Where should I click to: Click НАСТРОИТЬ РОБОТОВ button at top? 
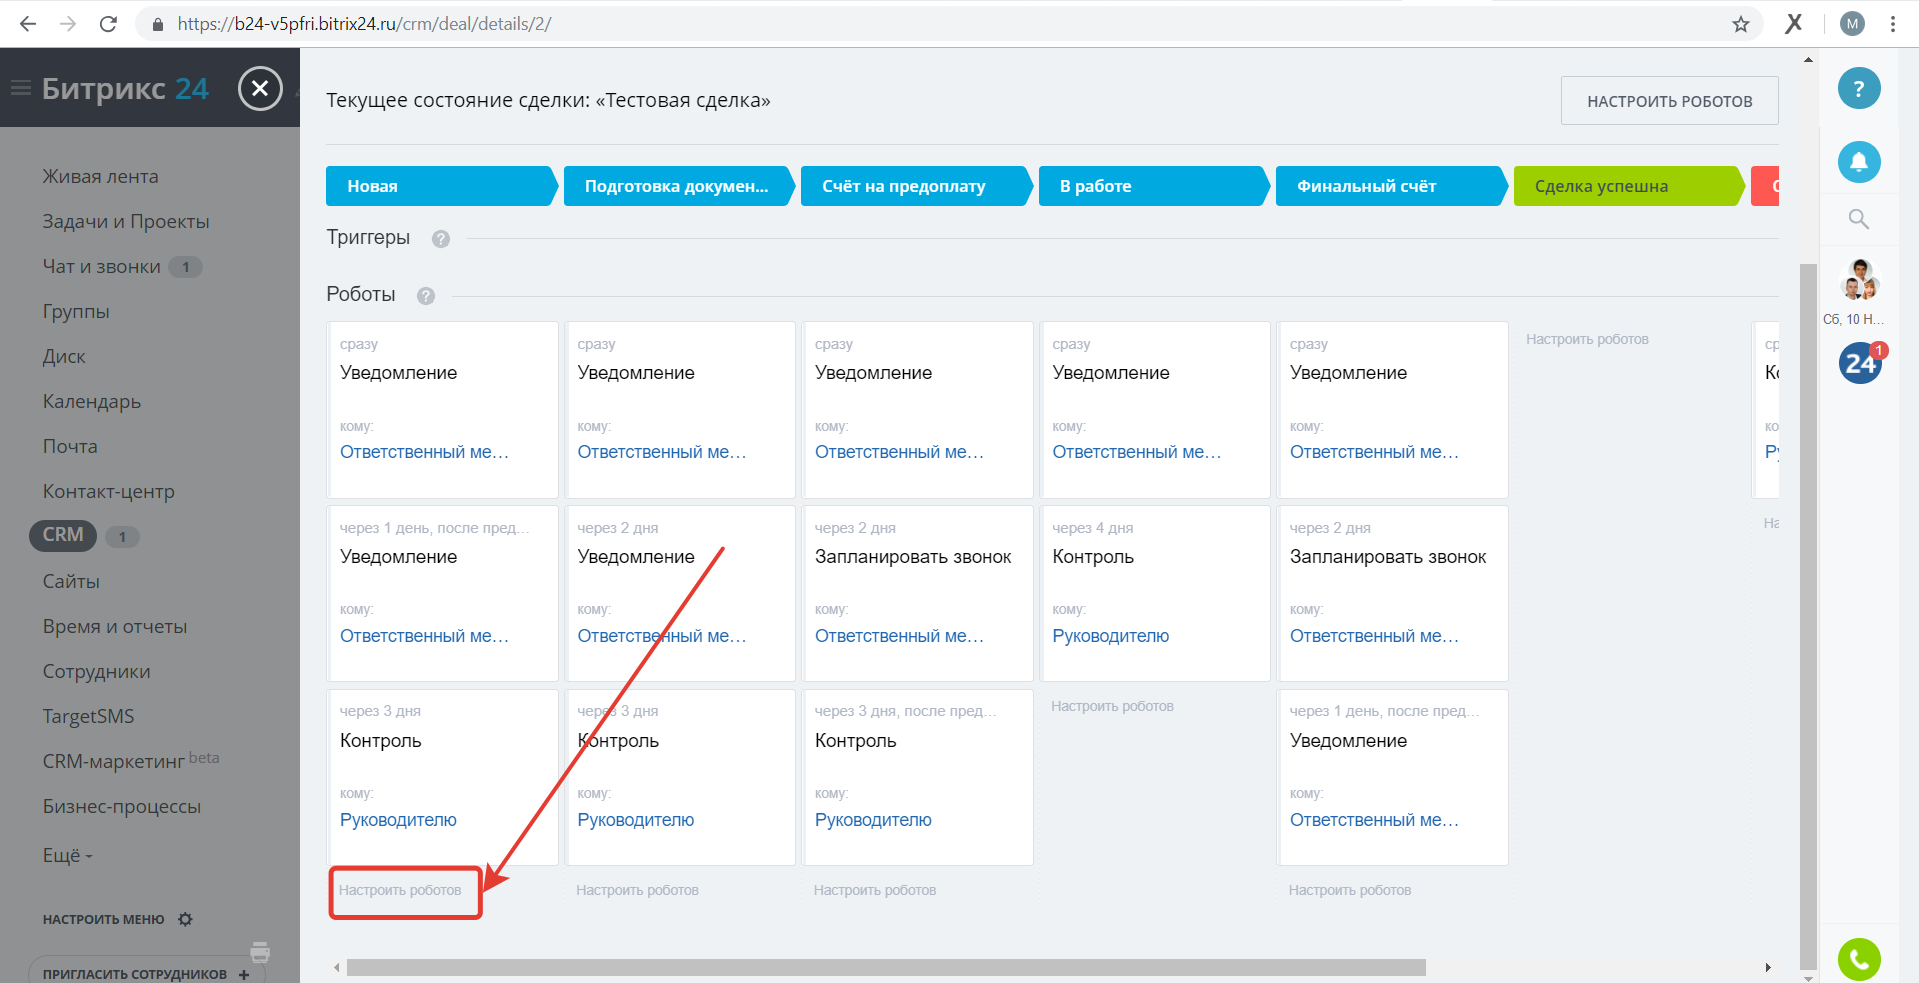(1670, 101)
